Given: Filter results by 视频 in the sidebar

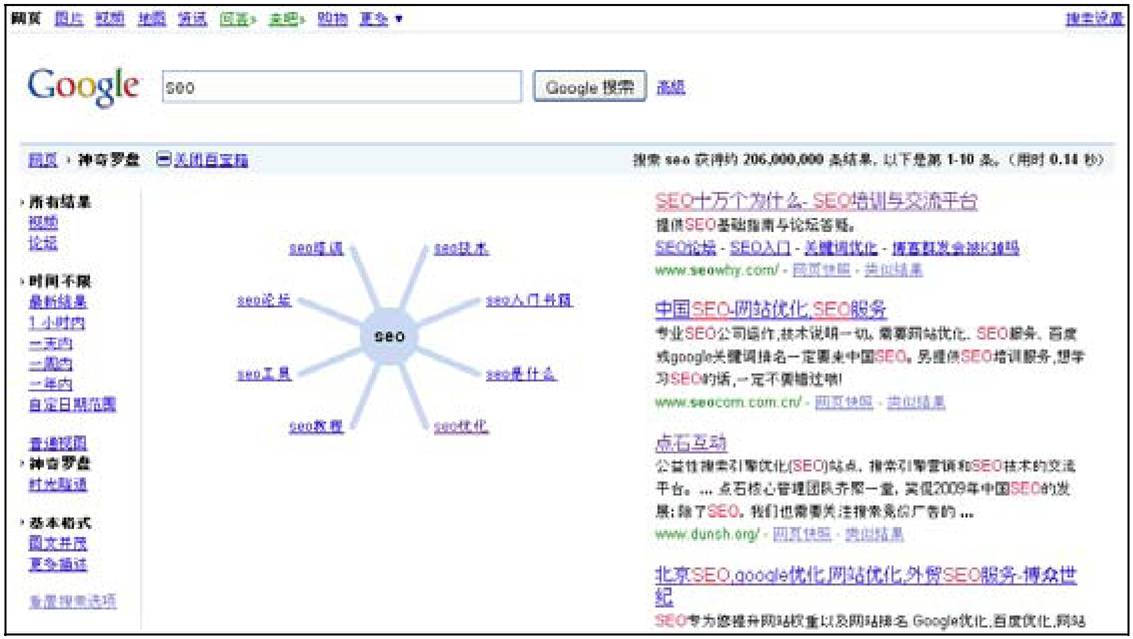Looking at the screenshot, I should pyautogui.click(x=43, y=222).
